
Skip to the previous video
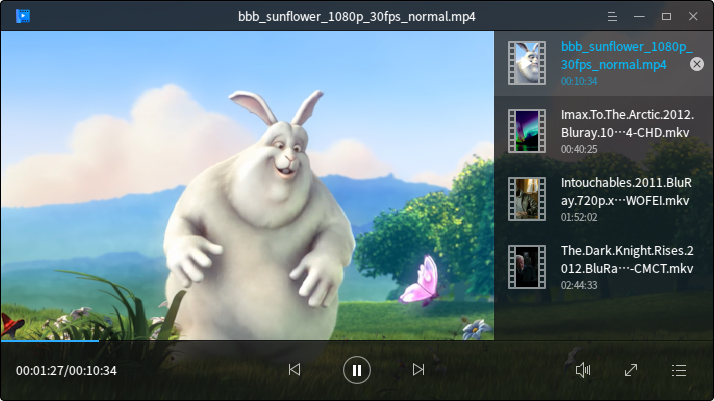tap(294, 370)
